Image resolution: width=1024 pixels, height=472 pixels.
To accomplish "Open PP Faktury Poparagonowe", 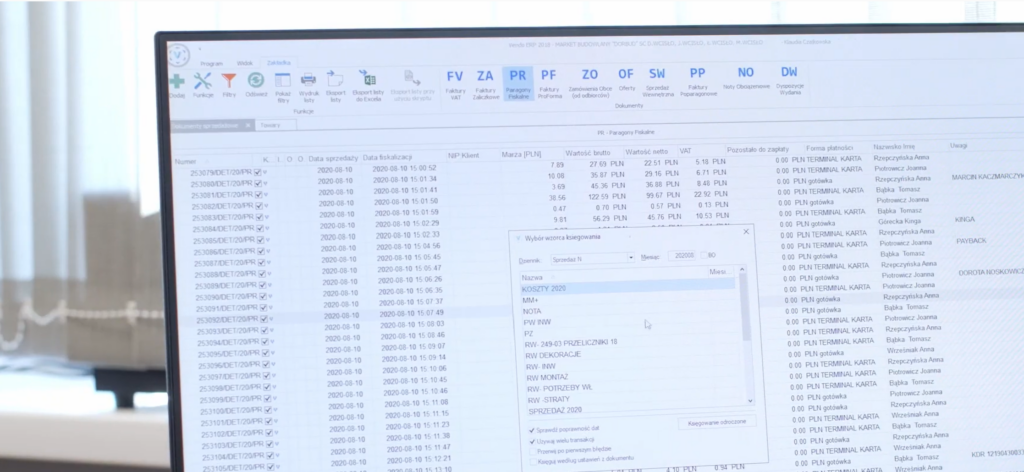I will (697, 82).
